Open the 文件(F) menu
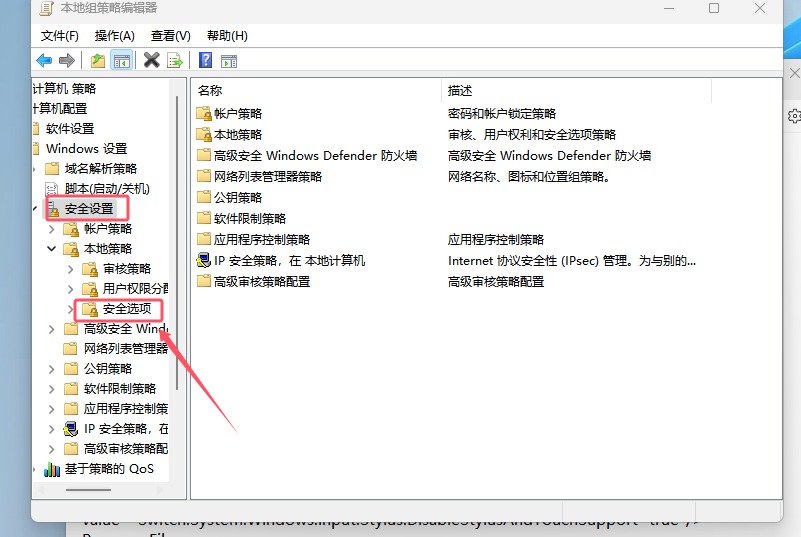801x537 pixels. (60, 35)
